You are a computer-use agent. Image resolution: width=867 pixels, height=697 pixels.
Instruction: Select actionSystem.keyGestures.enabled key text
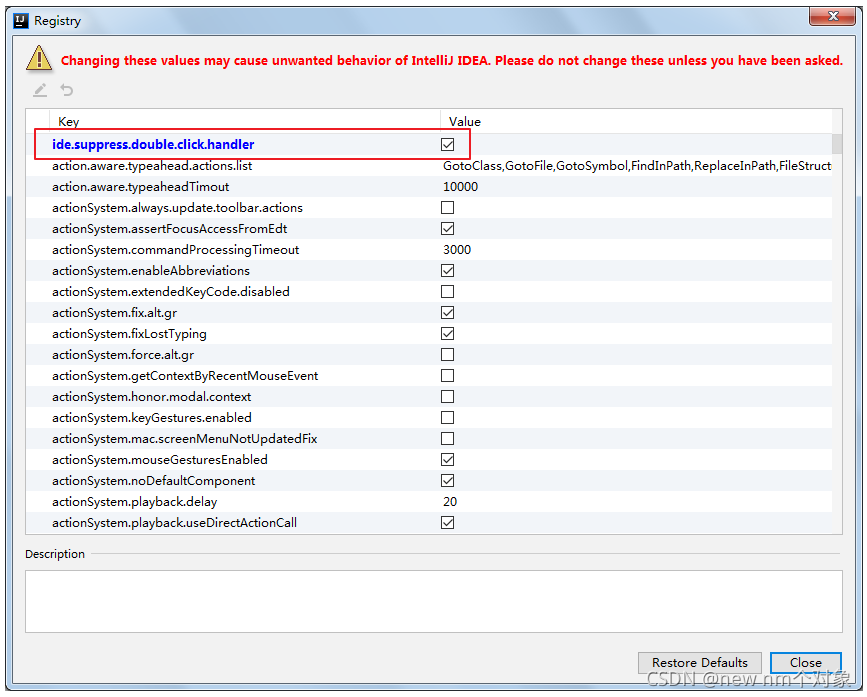[152, 418]
